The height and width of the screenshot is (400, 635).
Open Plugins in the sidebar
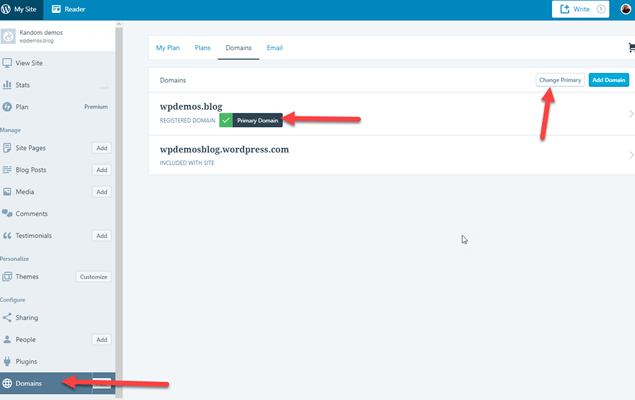pyautogui.click(x=58, y=361)
